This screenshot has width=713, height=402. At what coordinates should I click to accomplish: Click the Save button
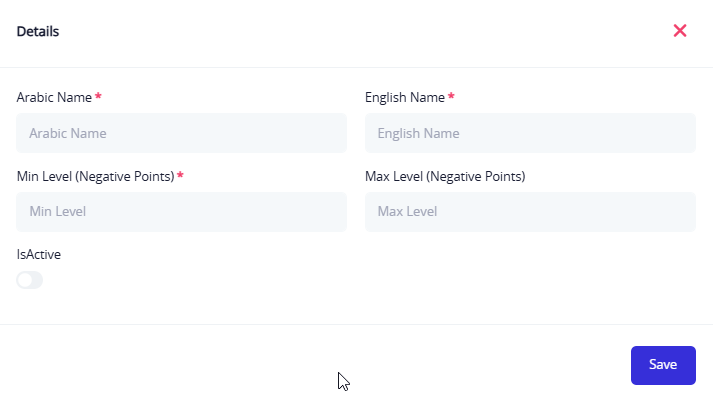[x=662, y=365]
